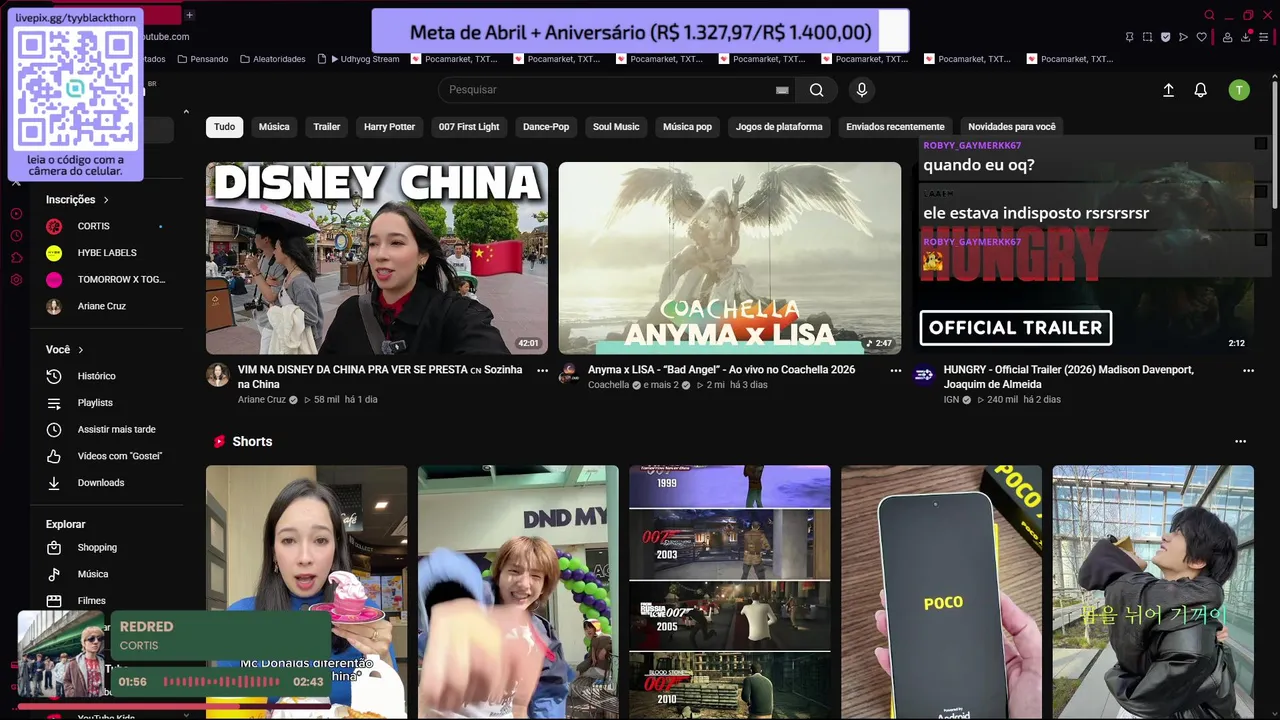The width and height of the screenshot is (1280, 720).
Task: Open YouTube notifications bell
Action: coord(1201,90)
